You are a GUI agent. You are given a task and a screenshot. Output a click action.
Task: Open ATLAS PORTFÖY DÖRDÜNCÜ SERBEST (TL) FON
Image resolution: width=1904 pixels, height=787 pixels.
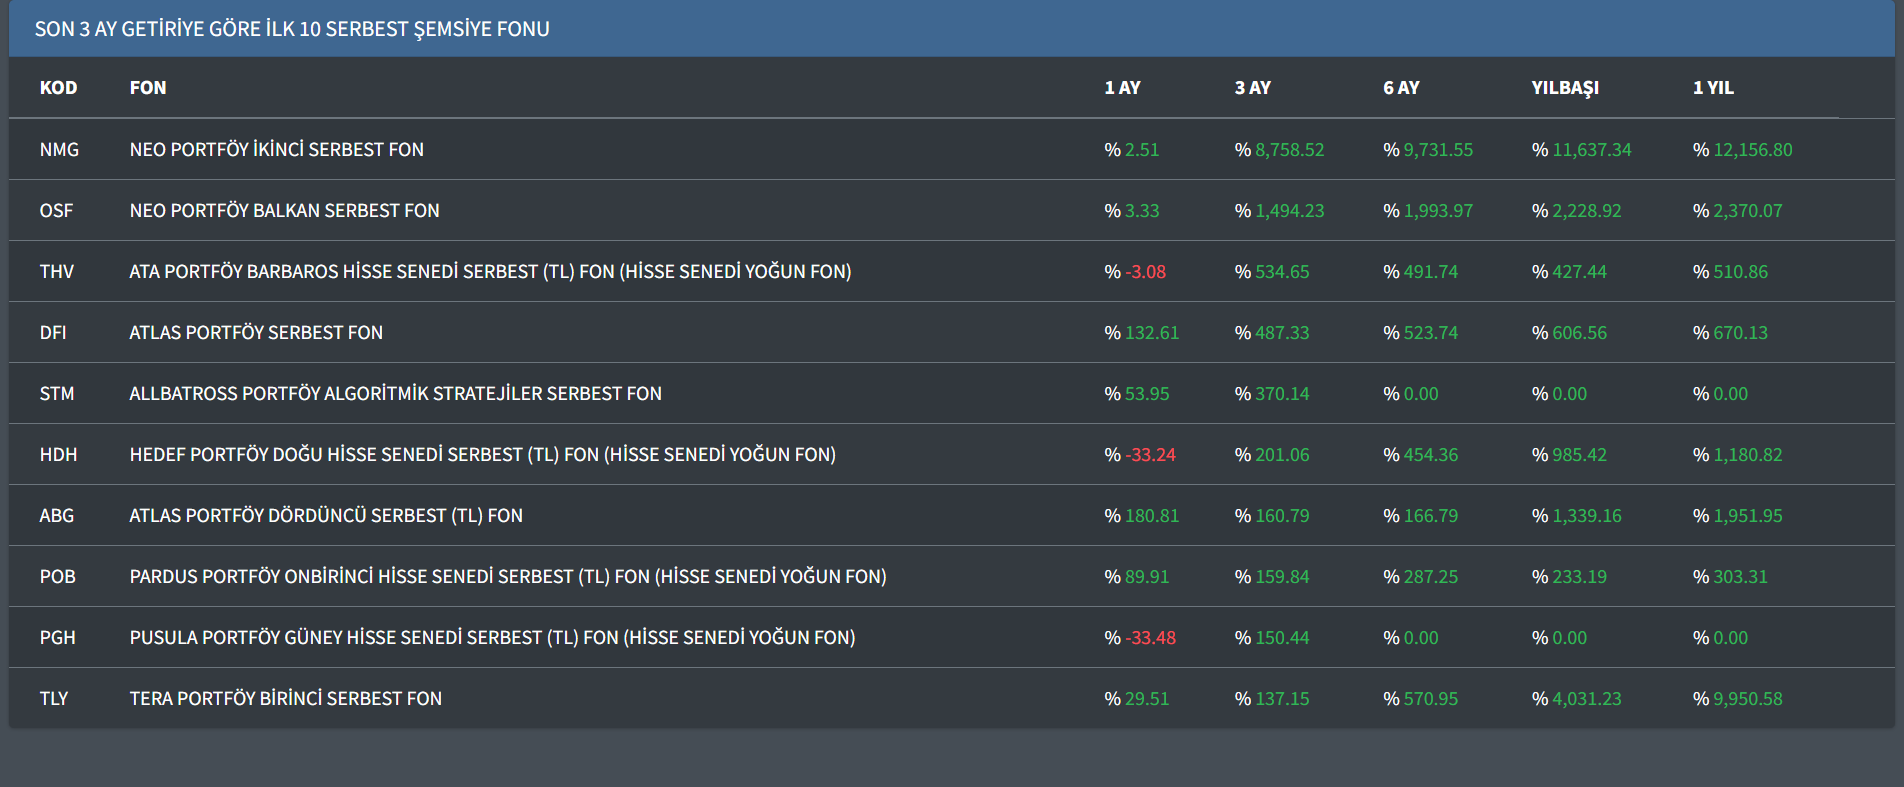(326, 516)
